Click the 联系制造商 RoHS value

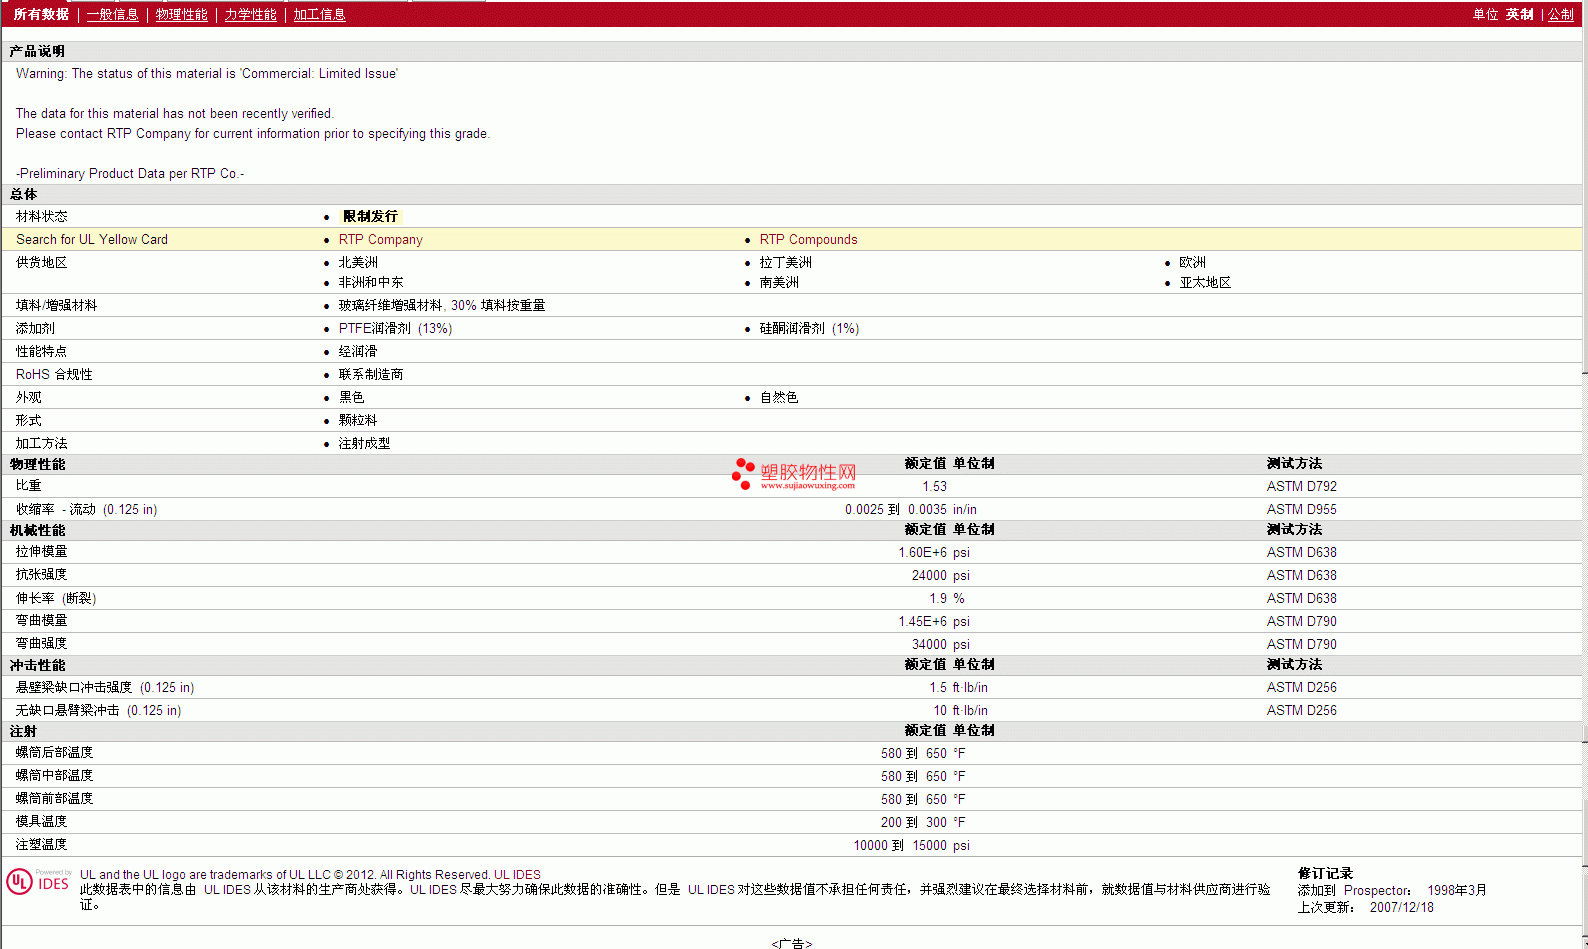click(x=371, y=374)
